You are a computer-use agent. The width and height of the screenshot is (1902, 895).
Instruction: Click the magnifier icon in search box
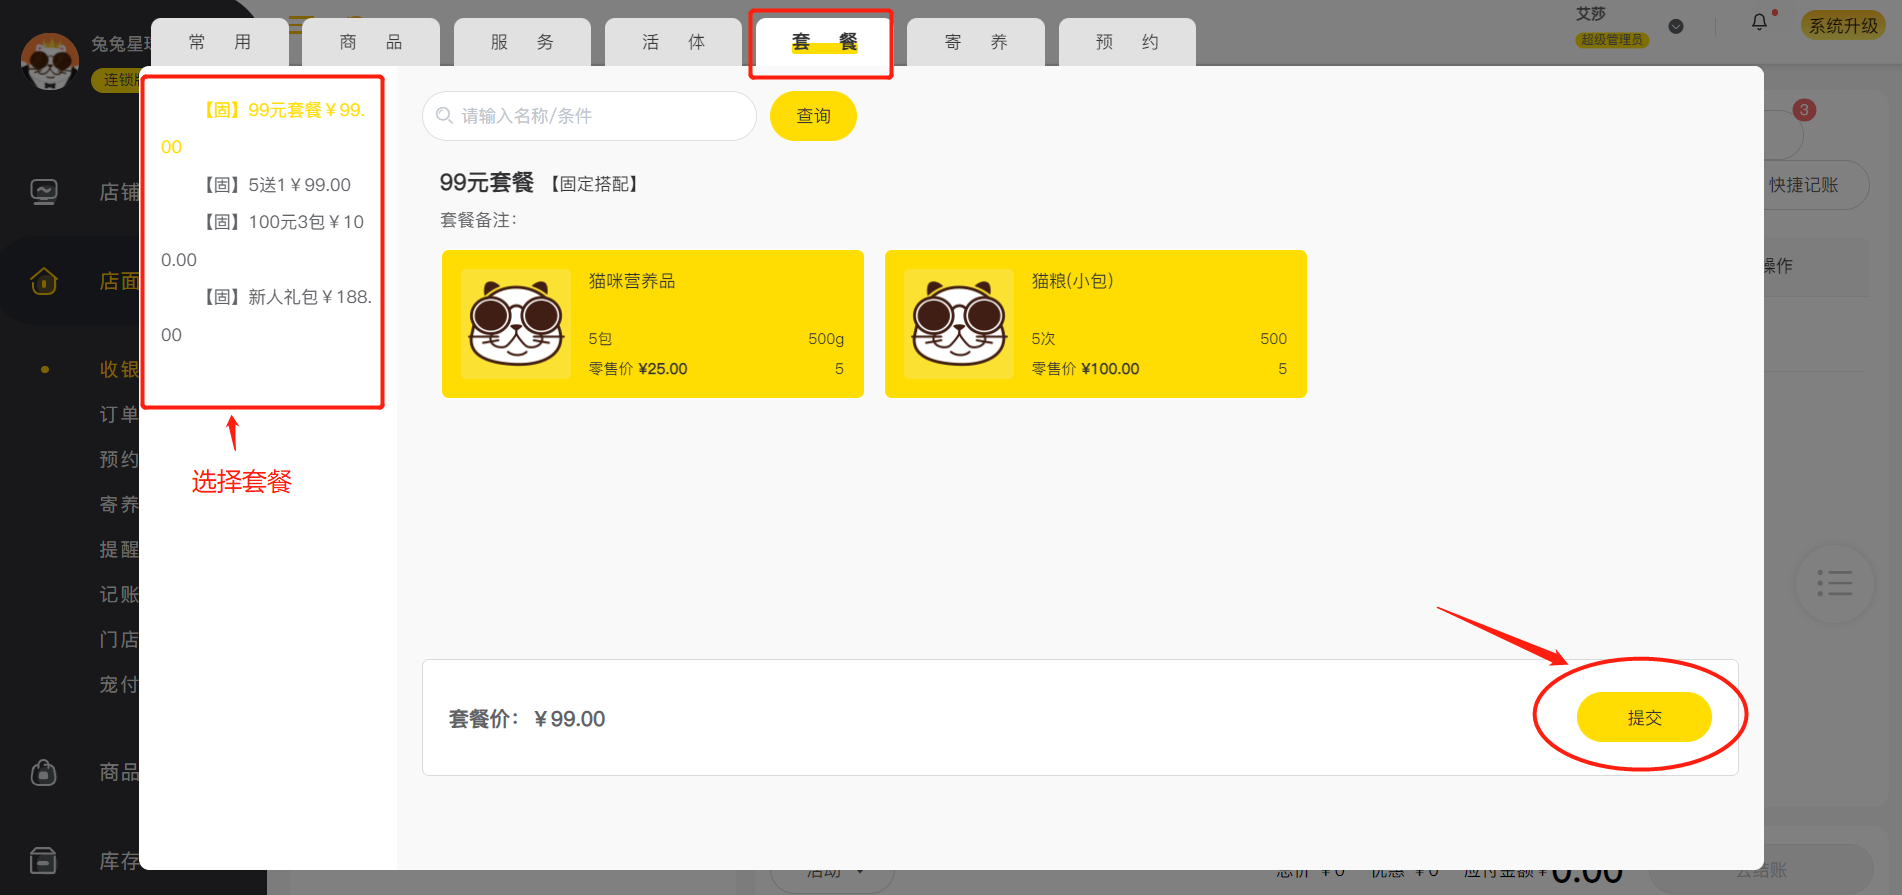(445, 116)
